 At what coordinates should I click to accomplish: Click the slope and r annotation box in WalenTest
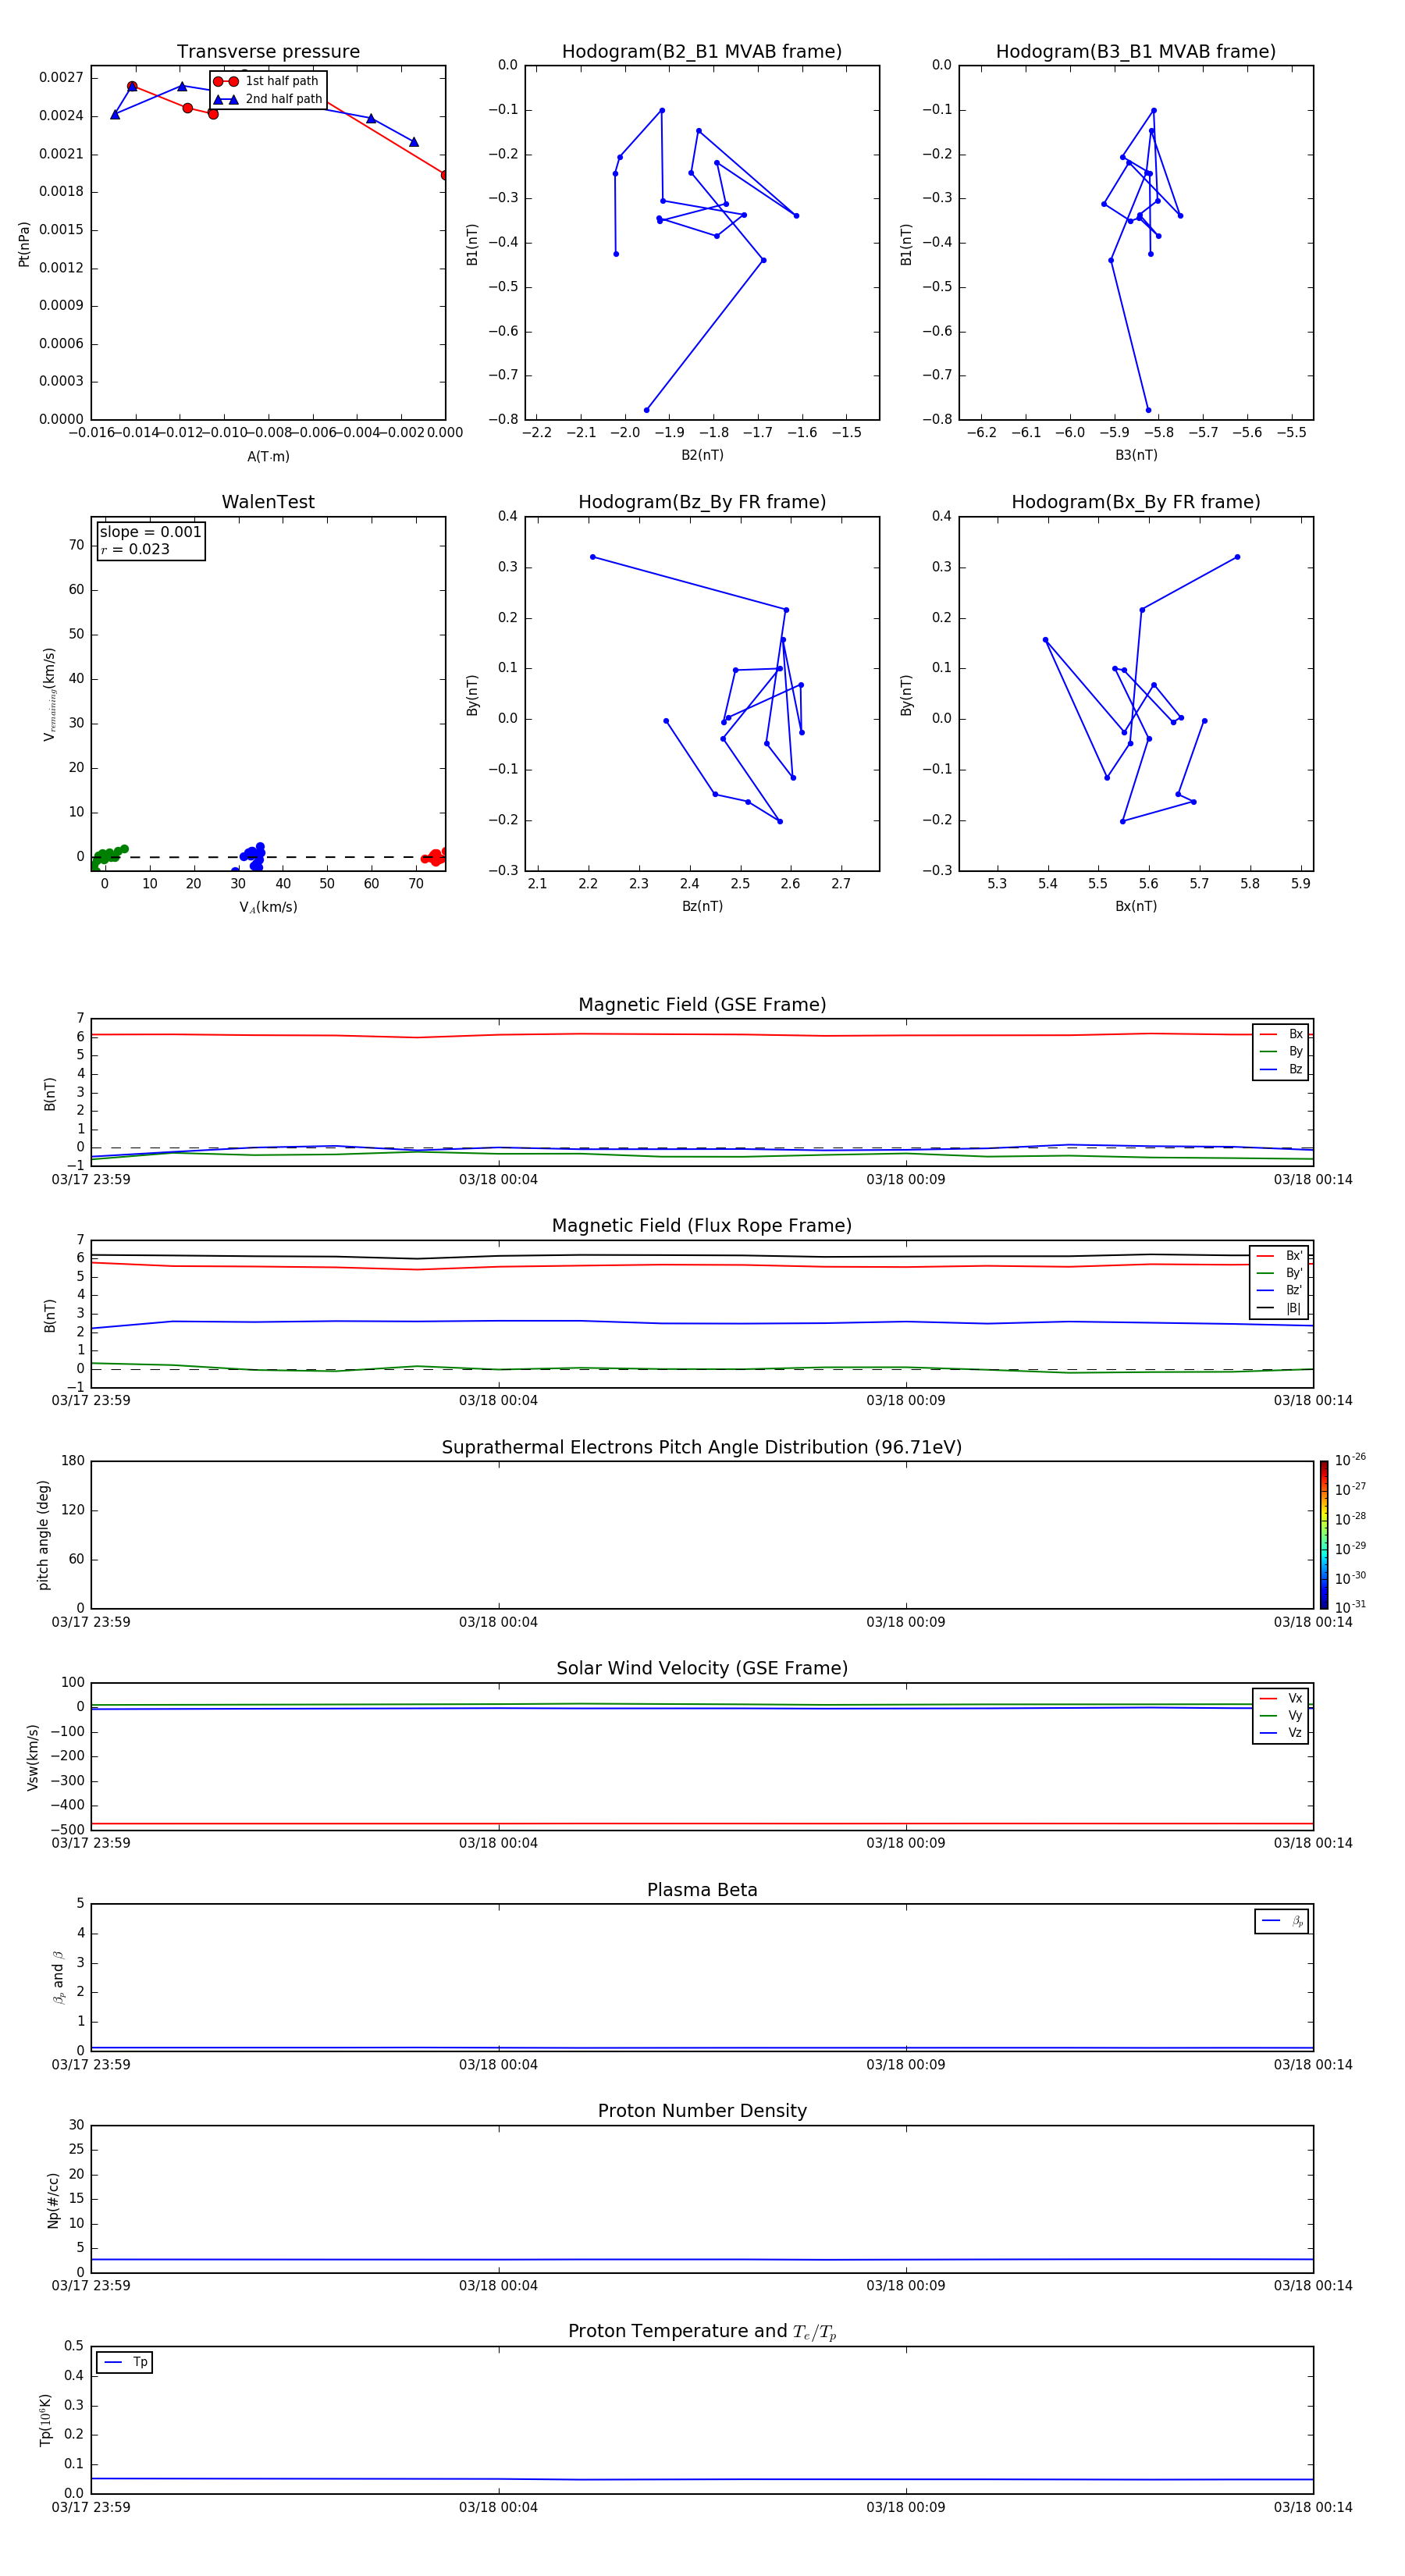point(150,540)
